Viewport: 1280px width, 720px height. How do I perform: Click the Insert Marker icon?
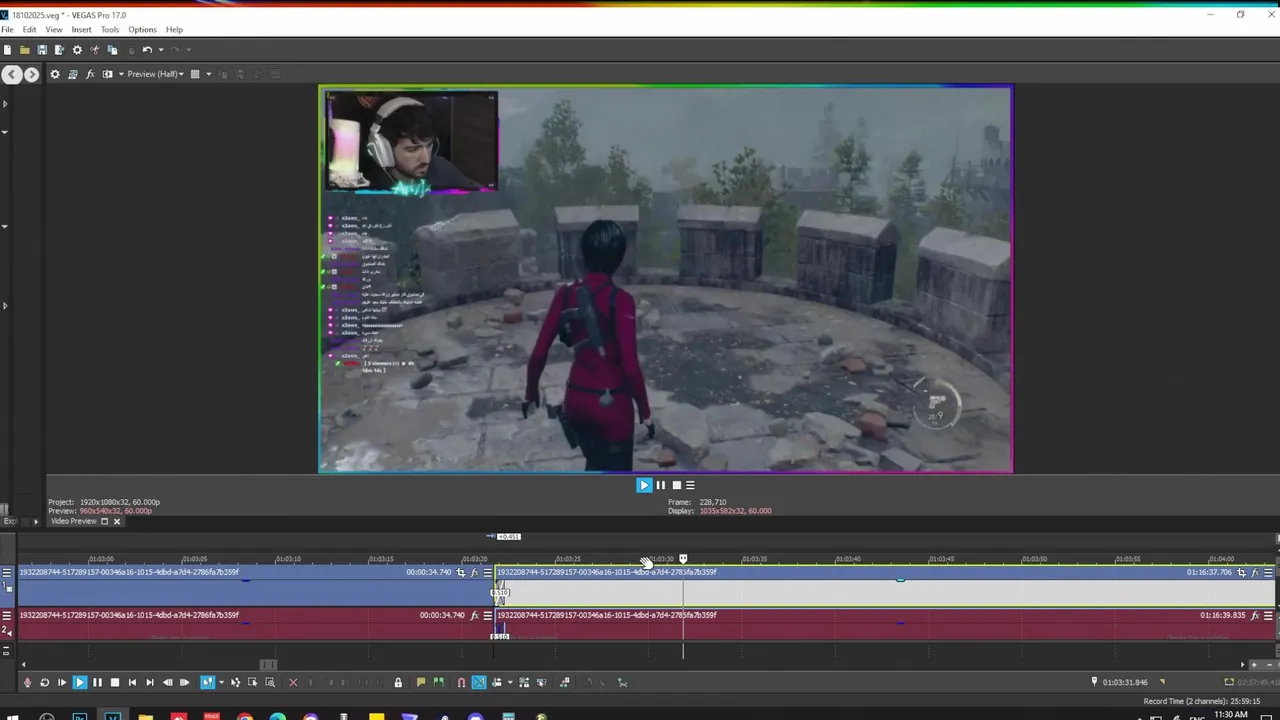(421, 682)
